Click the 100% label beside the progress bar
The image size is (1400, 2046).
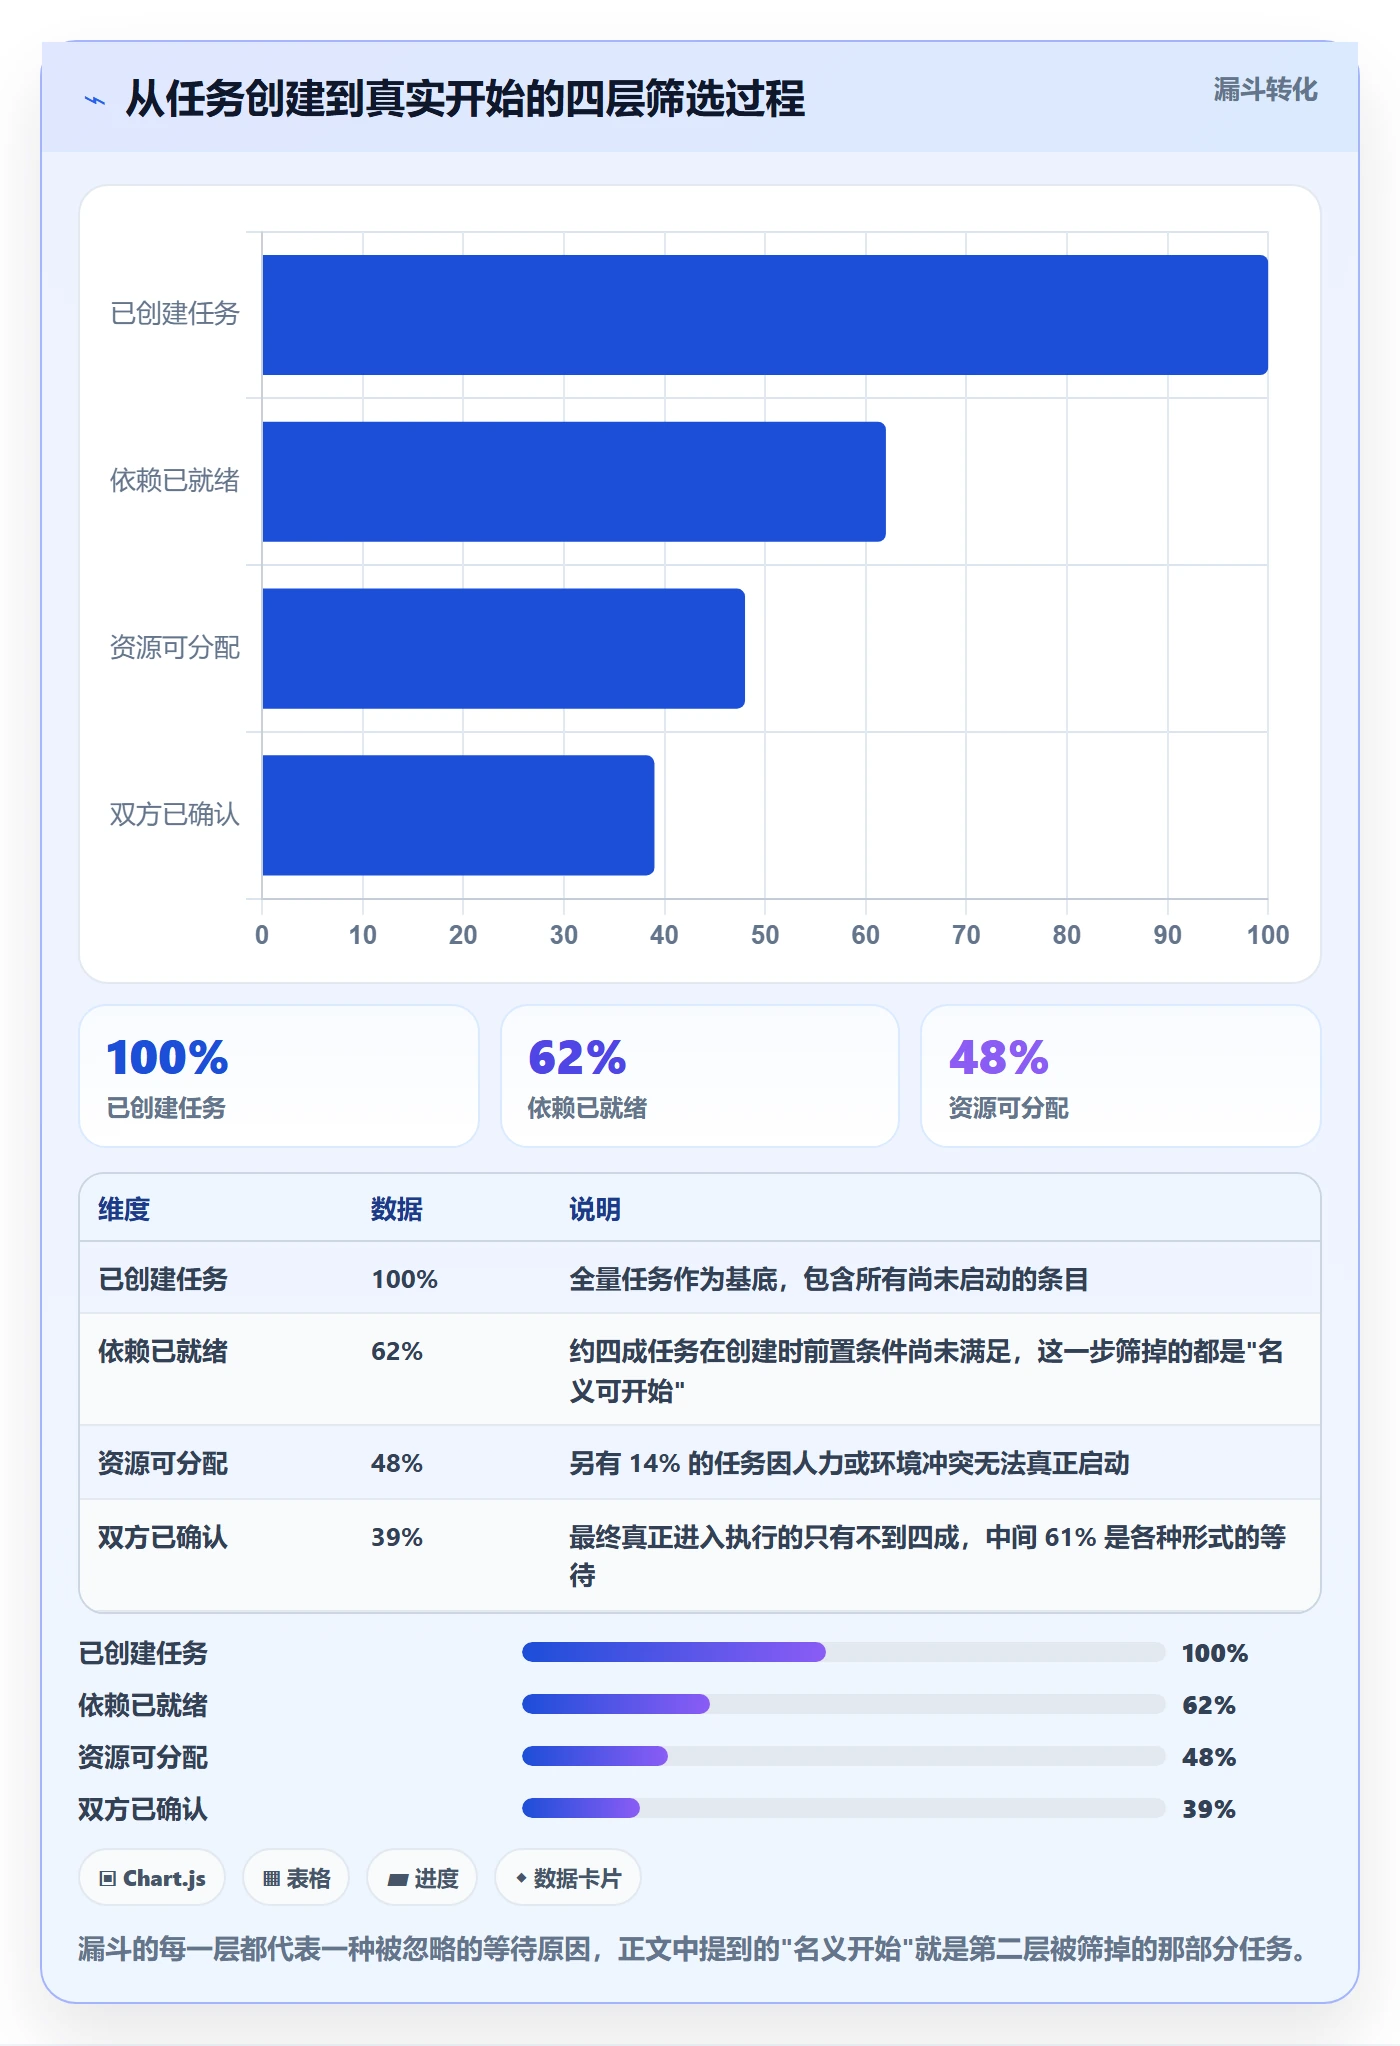click(1215, 1653)
